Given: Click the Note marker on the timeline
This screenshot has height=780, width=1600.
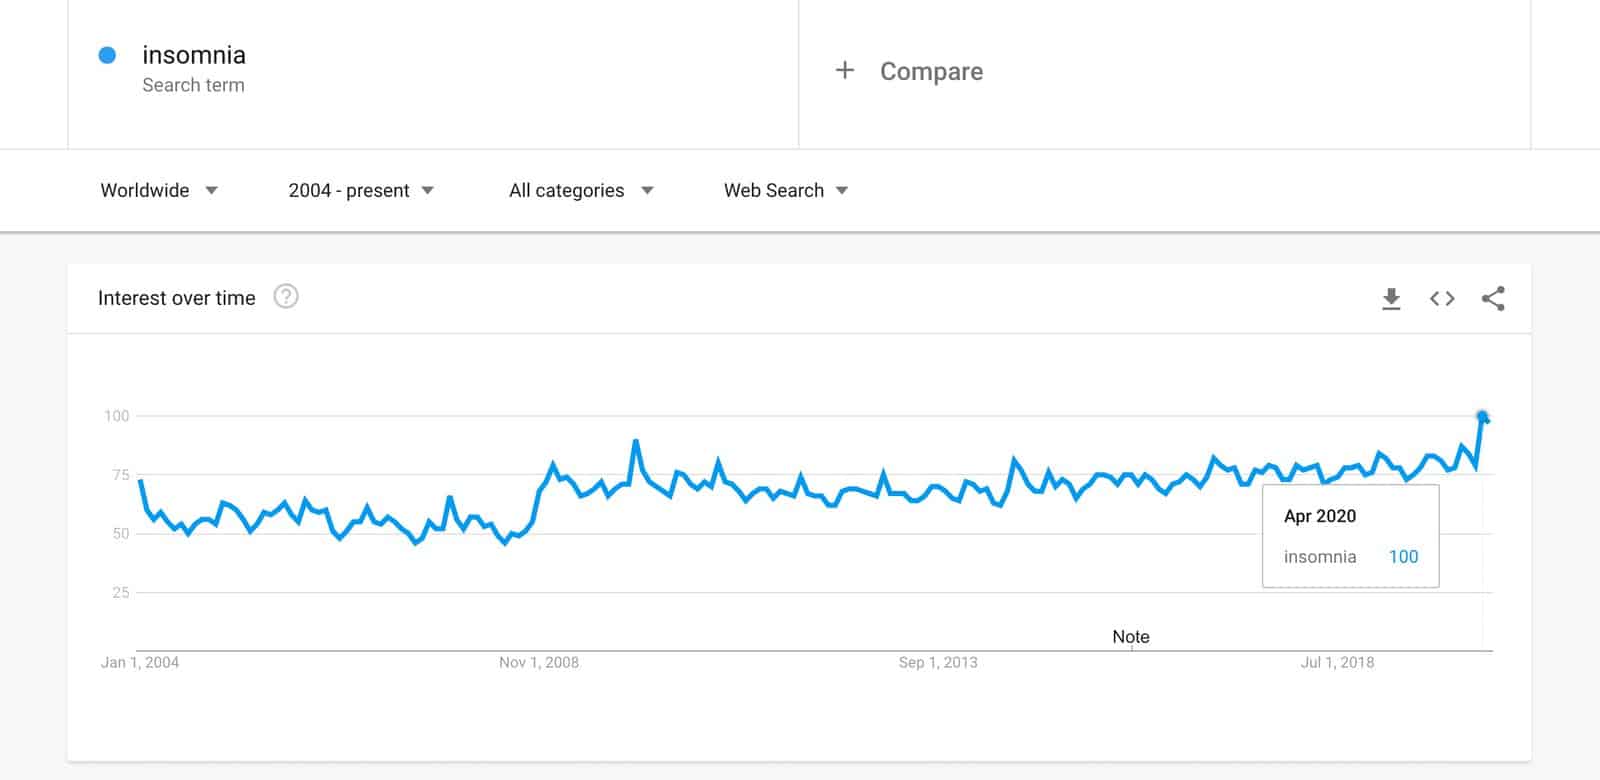Looking at the screenshot, I should (x=1131, y=637).
